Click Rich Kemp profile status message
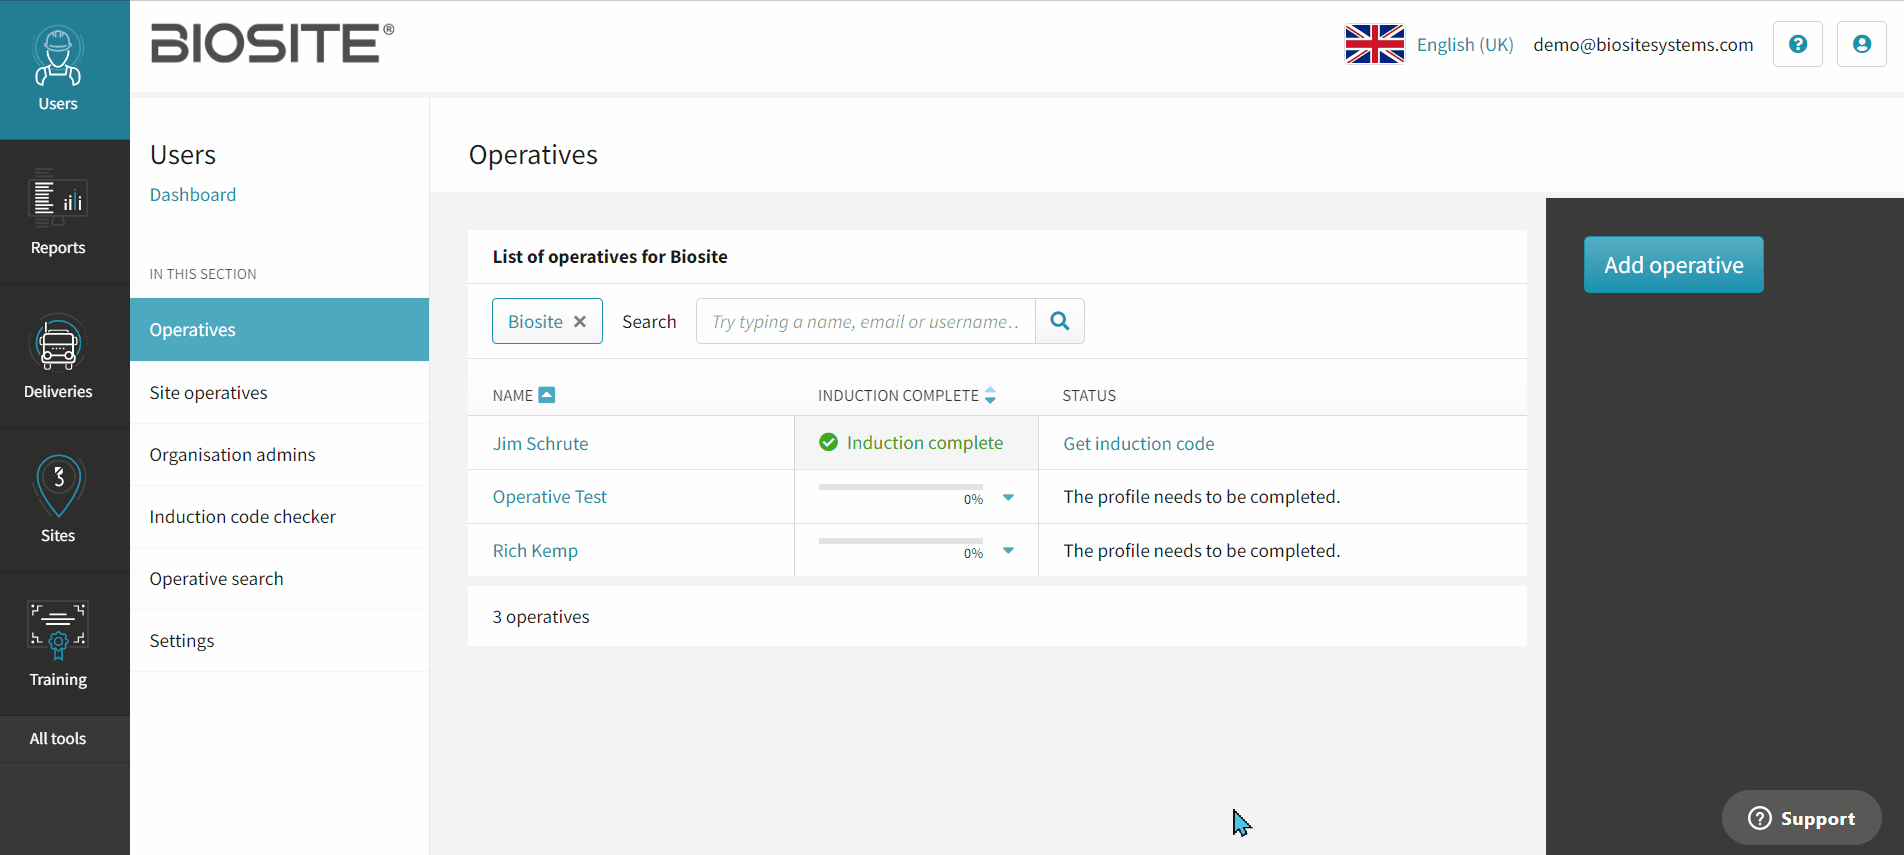Screen dimensions: 1904x855 click(x=1201, y=551)
